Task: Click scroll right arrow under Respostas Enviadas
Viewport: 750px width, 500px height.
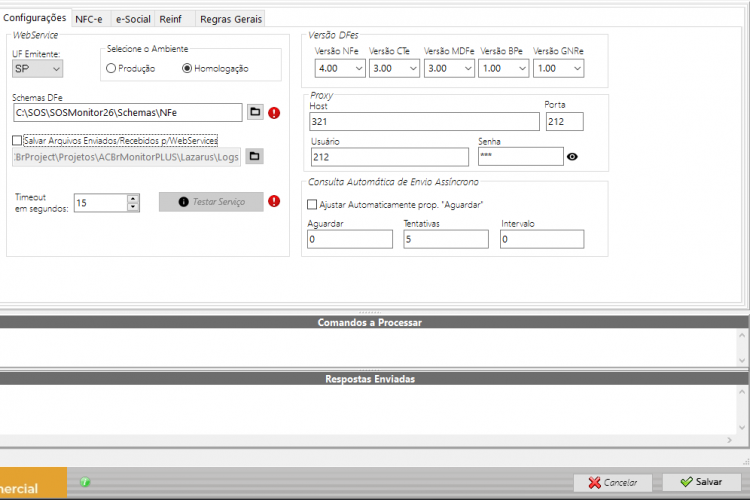Action: pyautogui.click(x=729, y=440)
